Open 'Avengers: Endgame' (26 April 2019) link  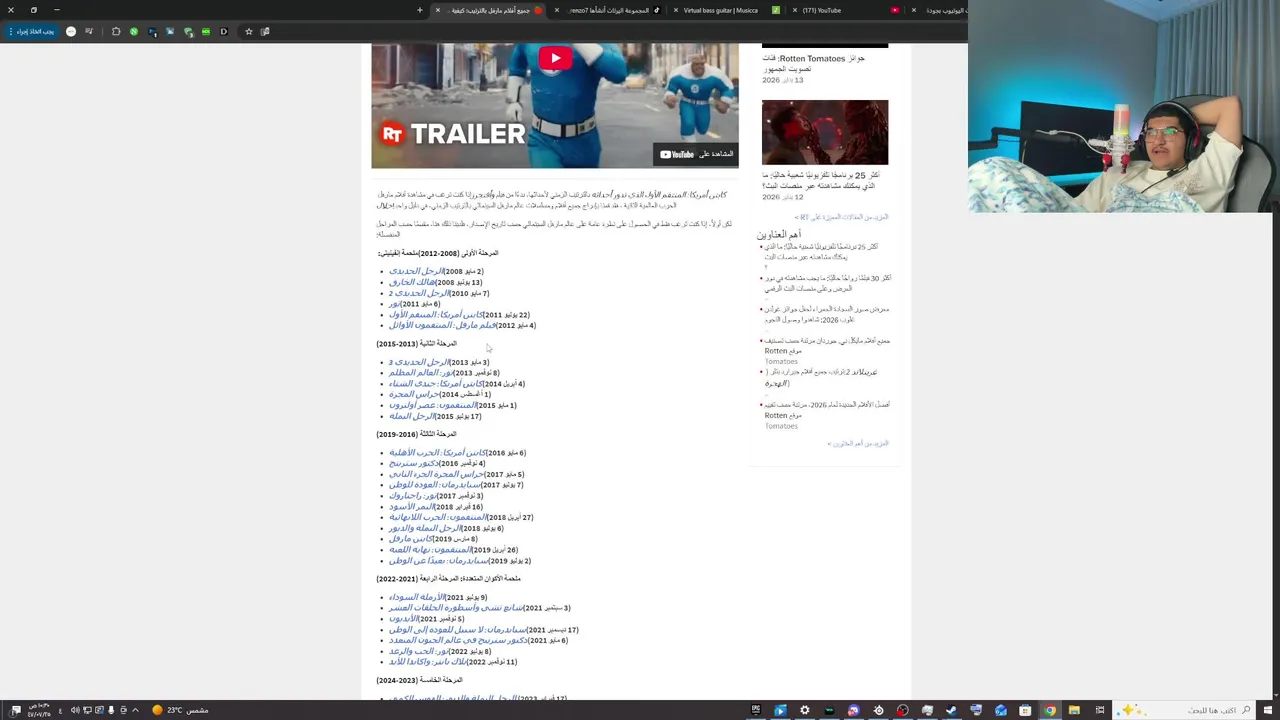coord(430,550)
